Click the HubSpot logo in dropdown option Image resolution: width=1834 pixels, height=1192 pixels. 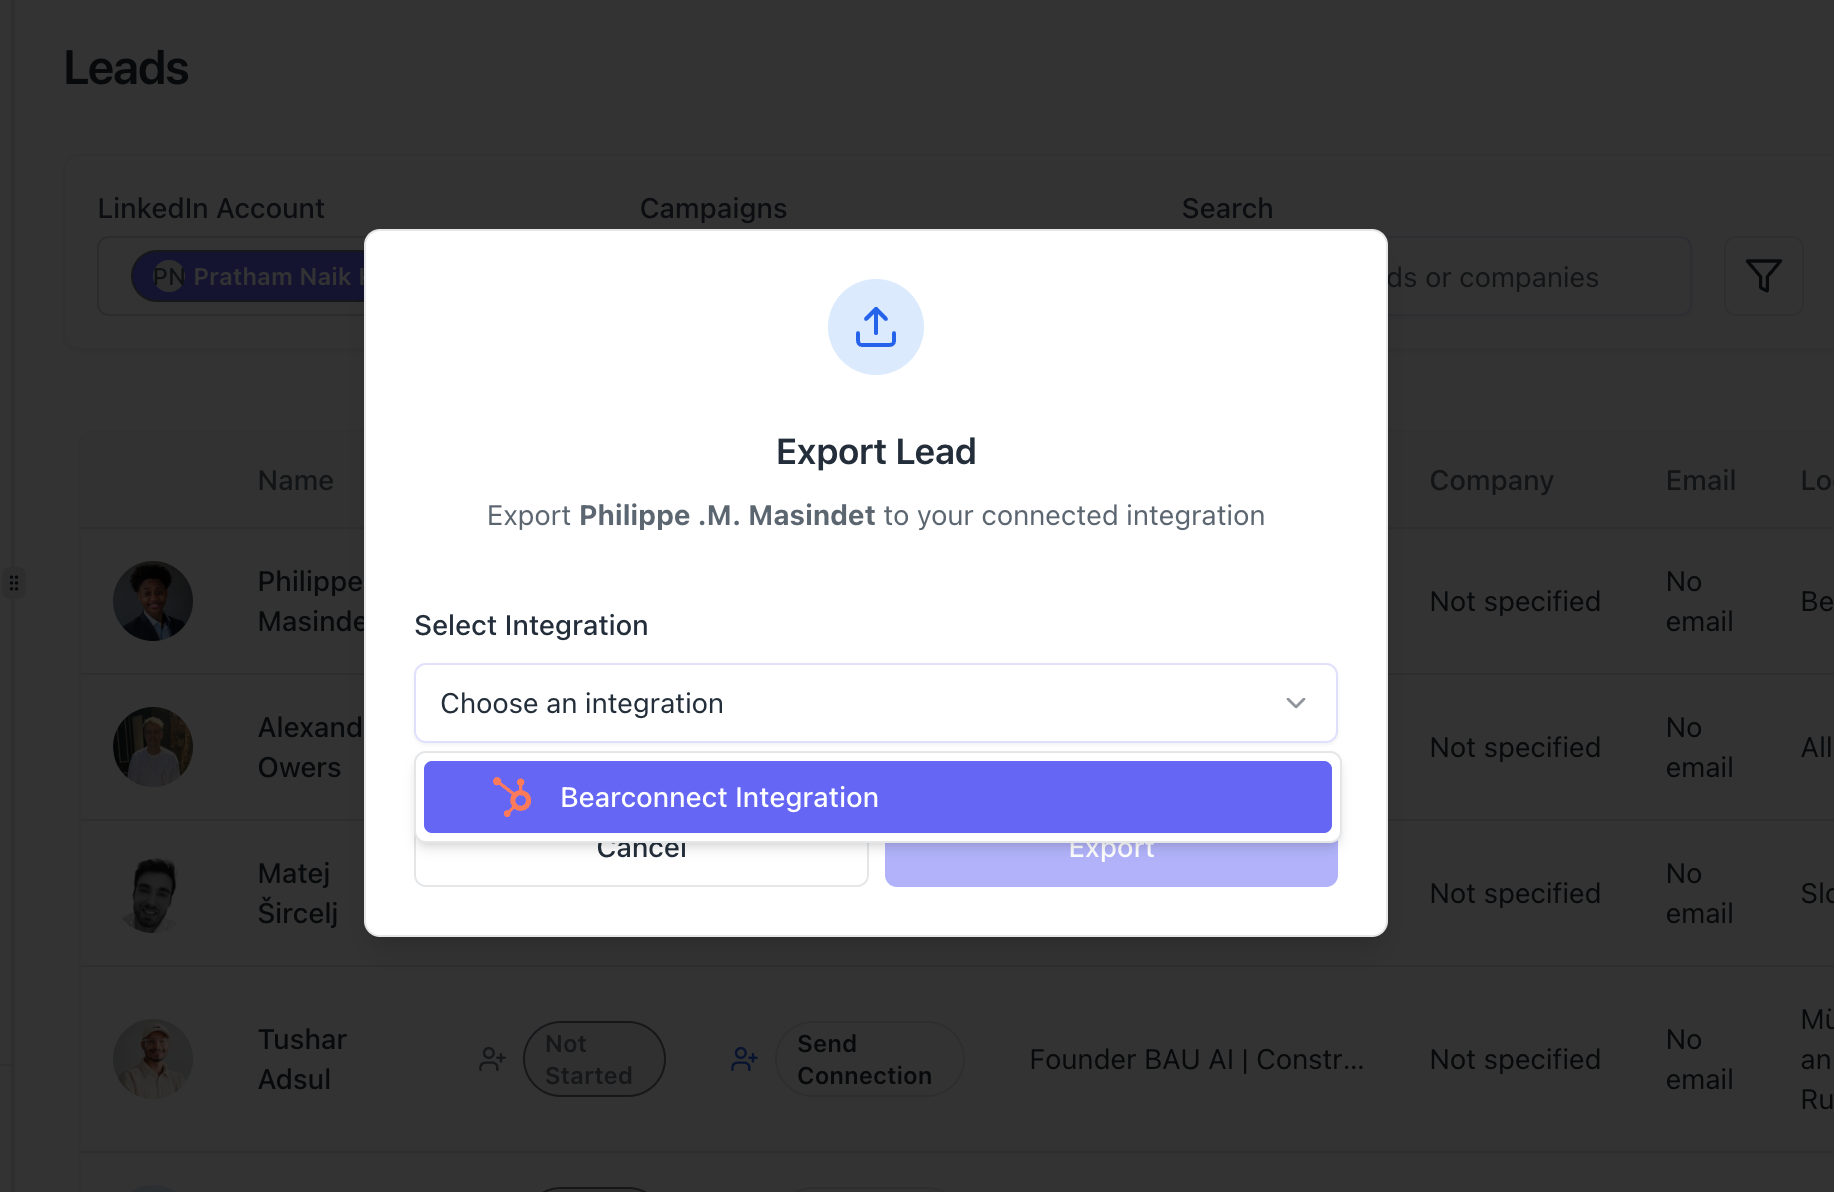point(513,797)
